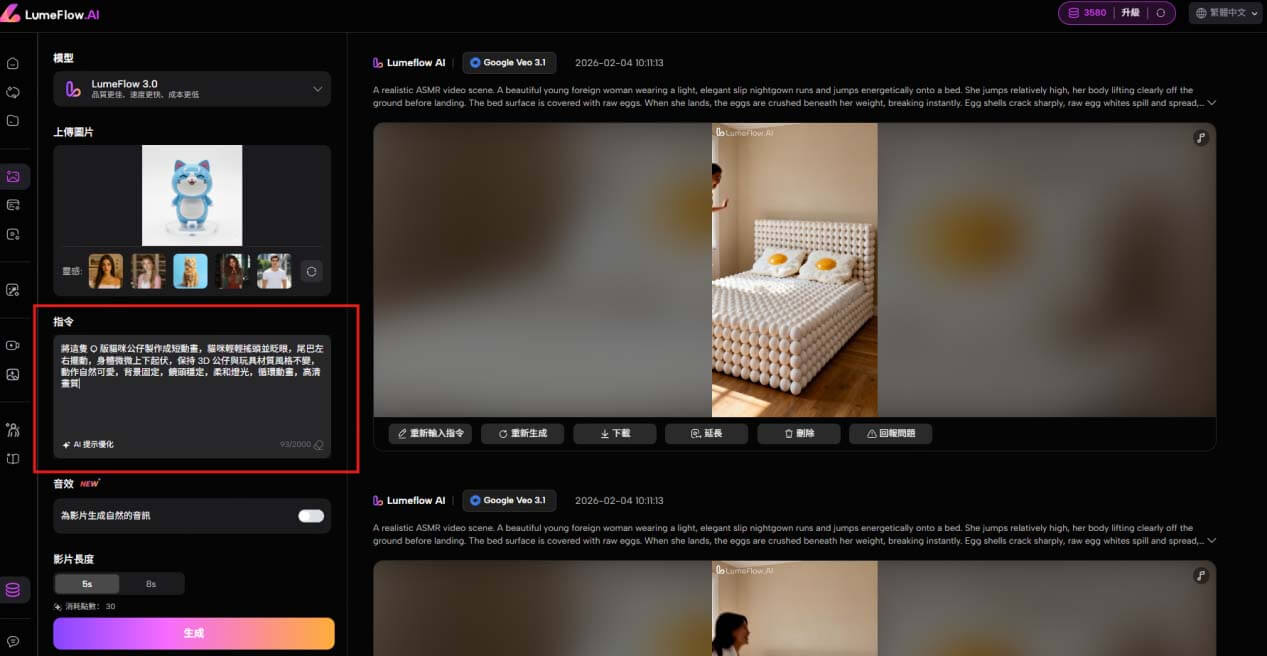Open the LumeFlow 3.0 model dropdown
The image size is (1267, 656).
192,89
